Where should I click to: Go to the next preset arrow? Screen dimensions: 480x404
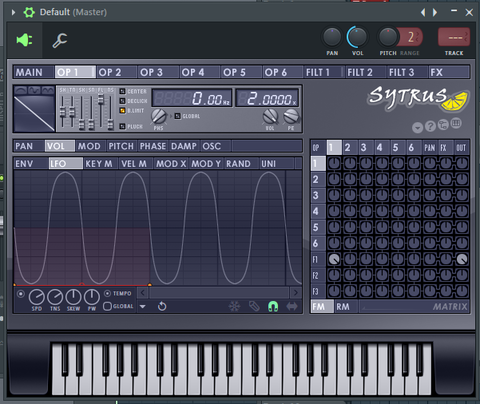pos(435,12)
